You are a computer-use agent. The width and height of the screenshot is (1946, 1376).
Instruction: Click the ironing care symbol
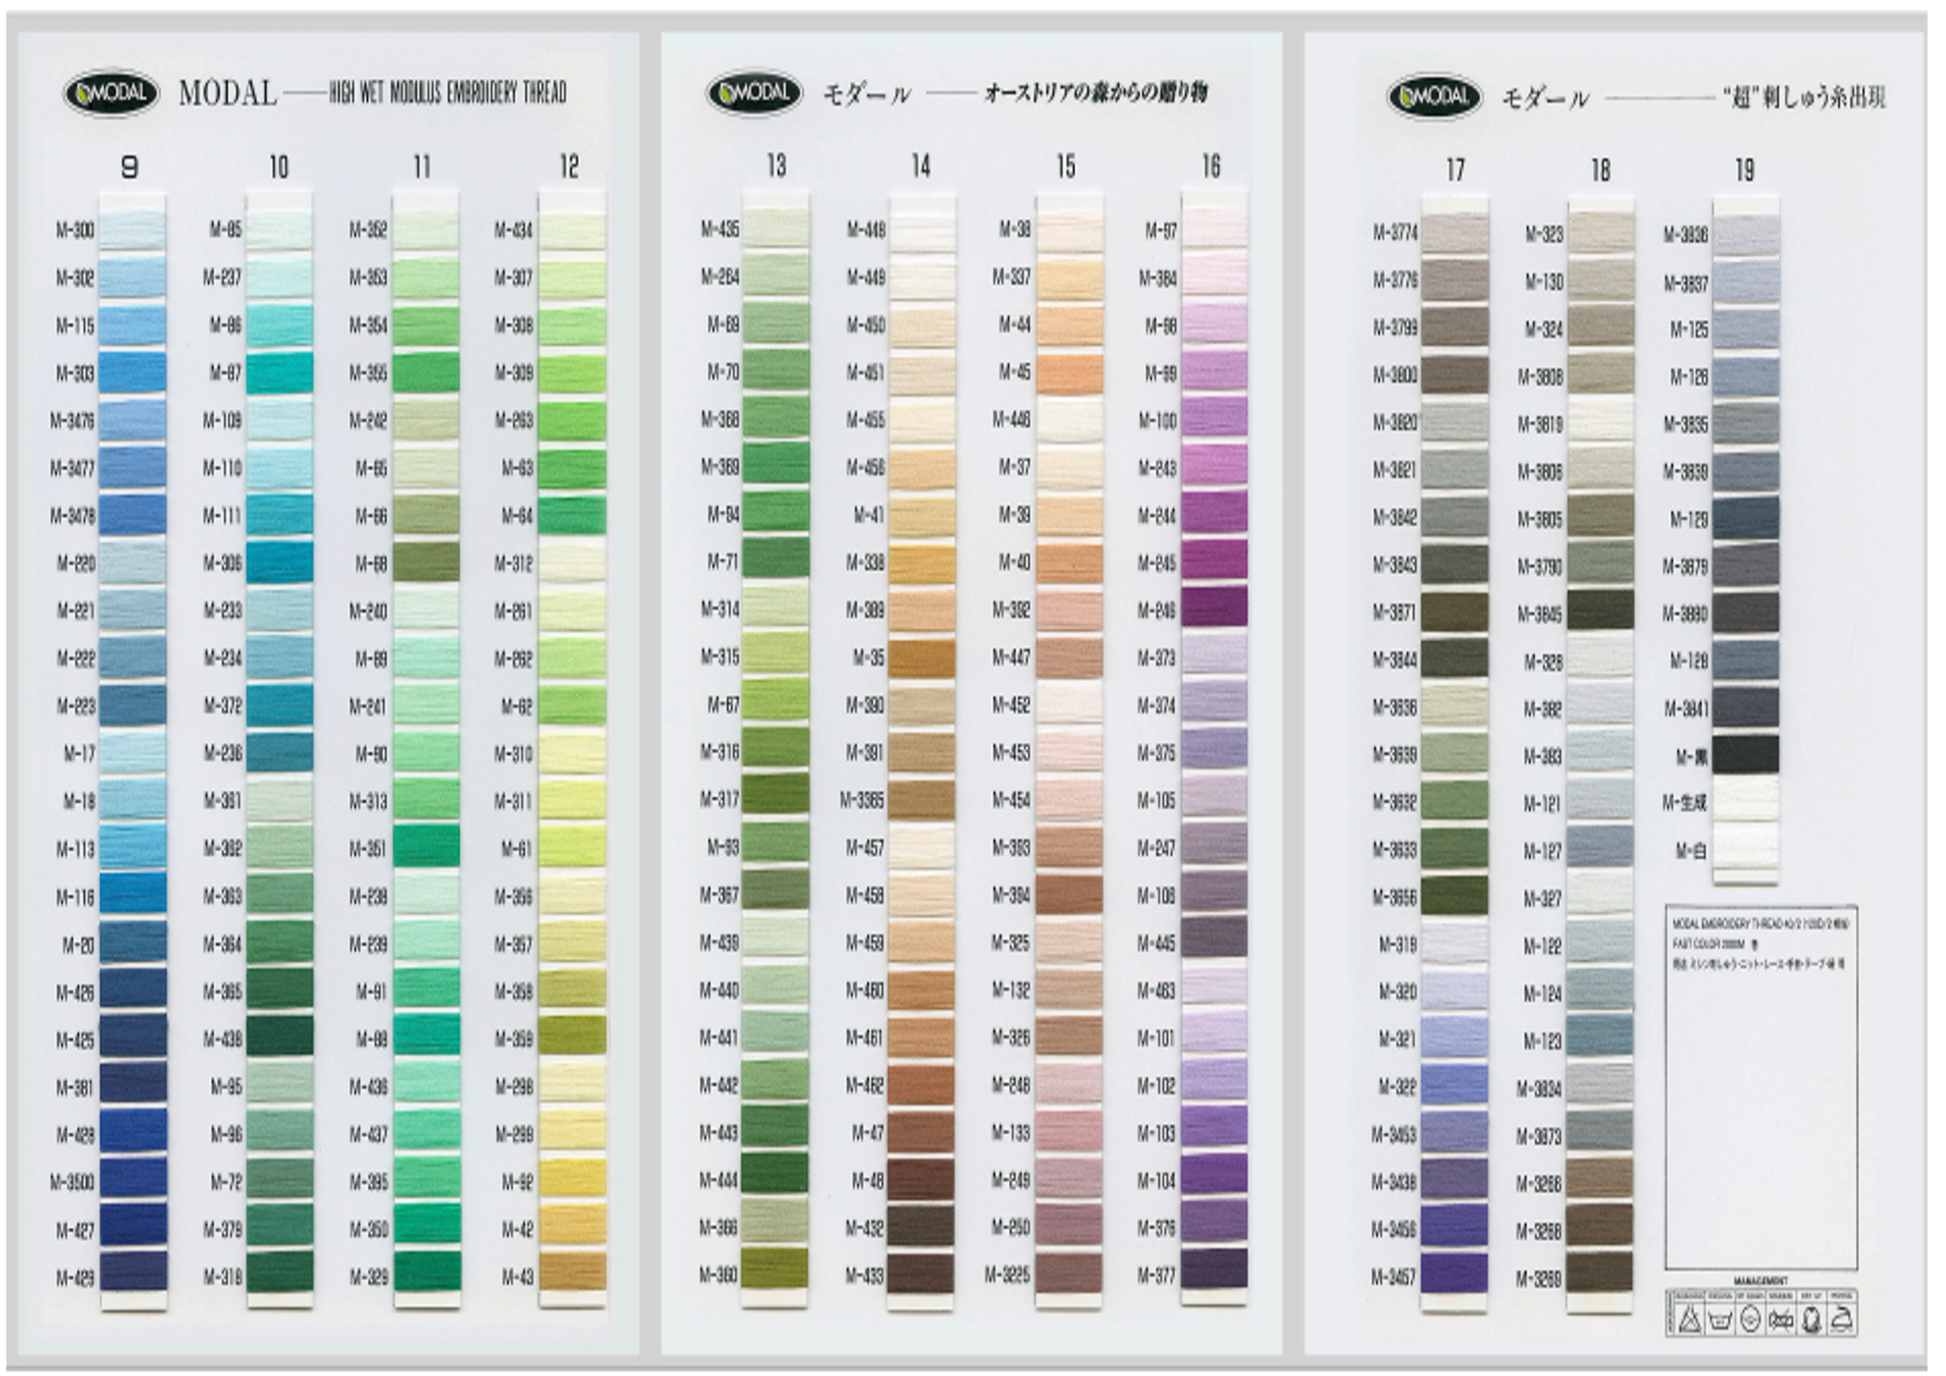click(x=1842, y=1320)
